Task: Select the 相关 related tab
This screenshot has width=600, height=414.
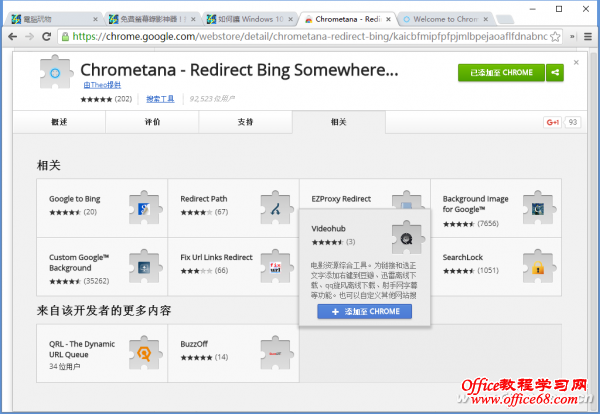Action: (x=339, y=122)
